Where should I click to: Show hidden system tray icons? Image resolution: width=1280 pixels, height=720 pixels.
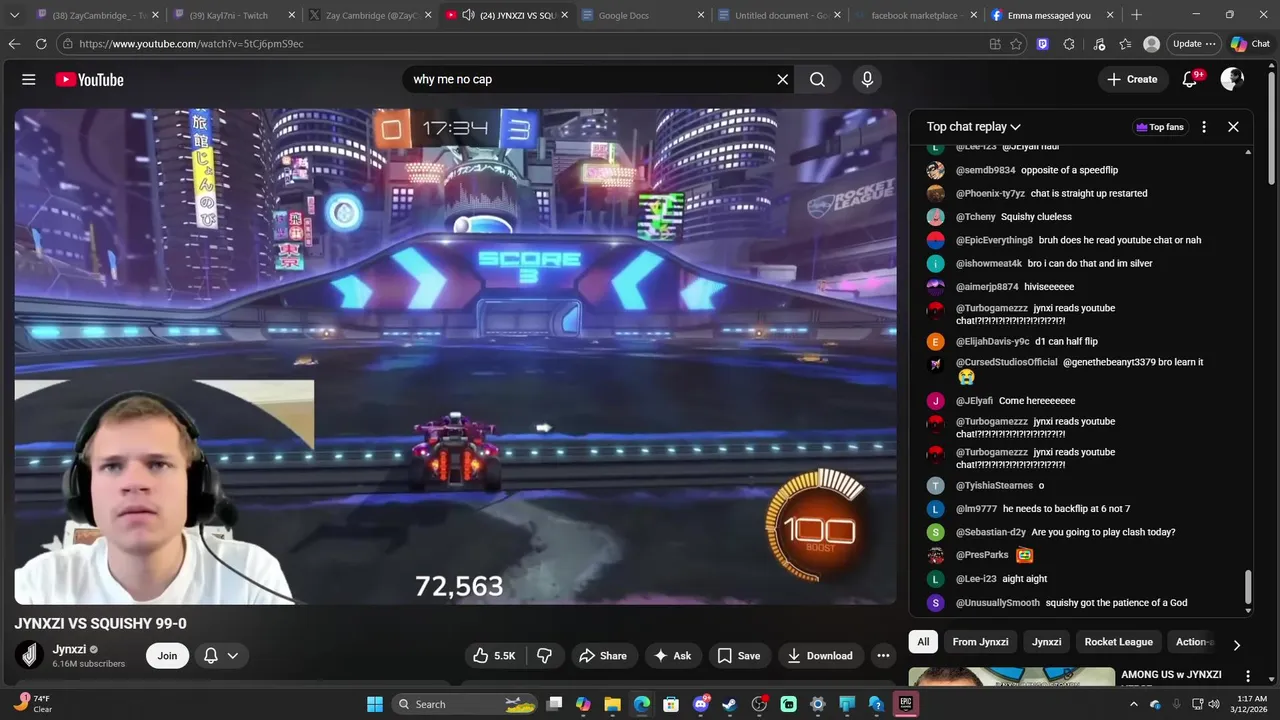[1133, 704]
